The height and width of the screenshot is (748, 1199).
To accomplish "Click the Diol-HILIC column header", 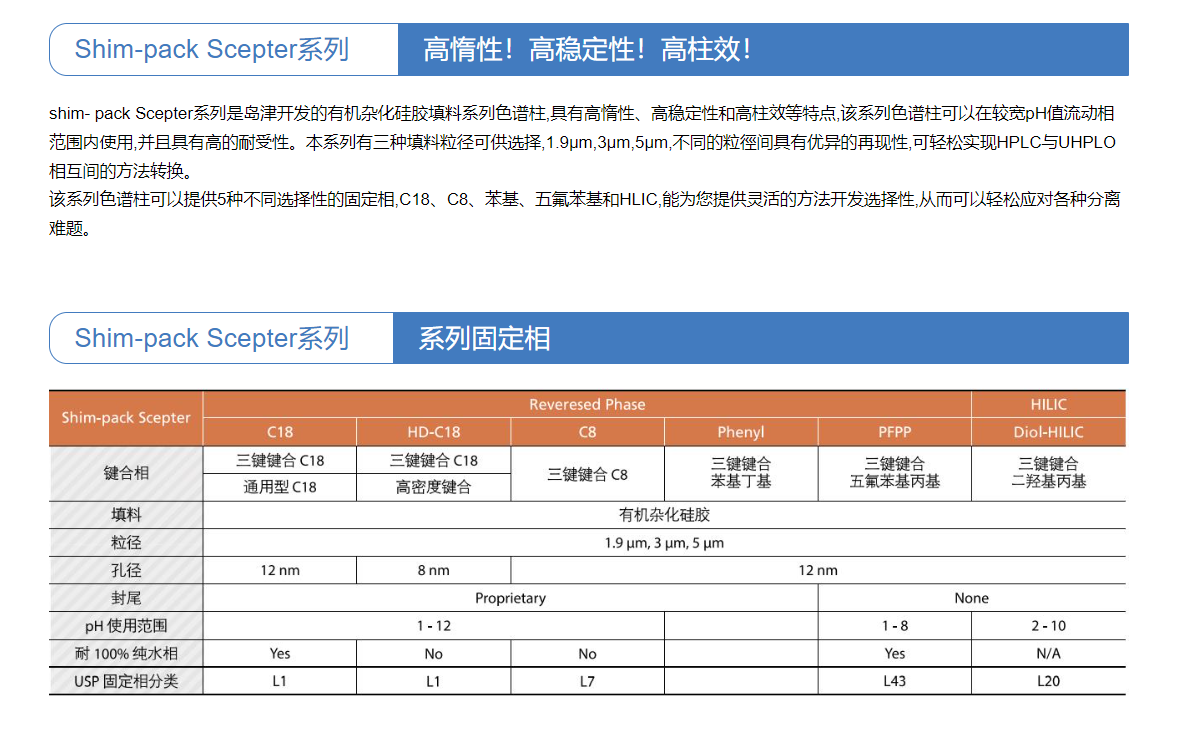I will [x=1048, y=432].
